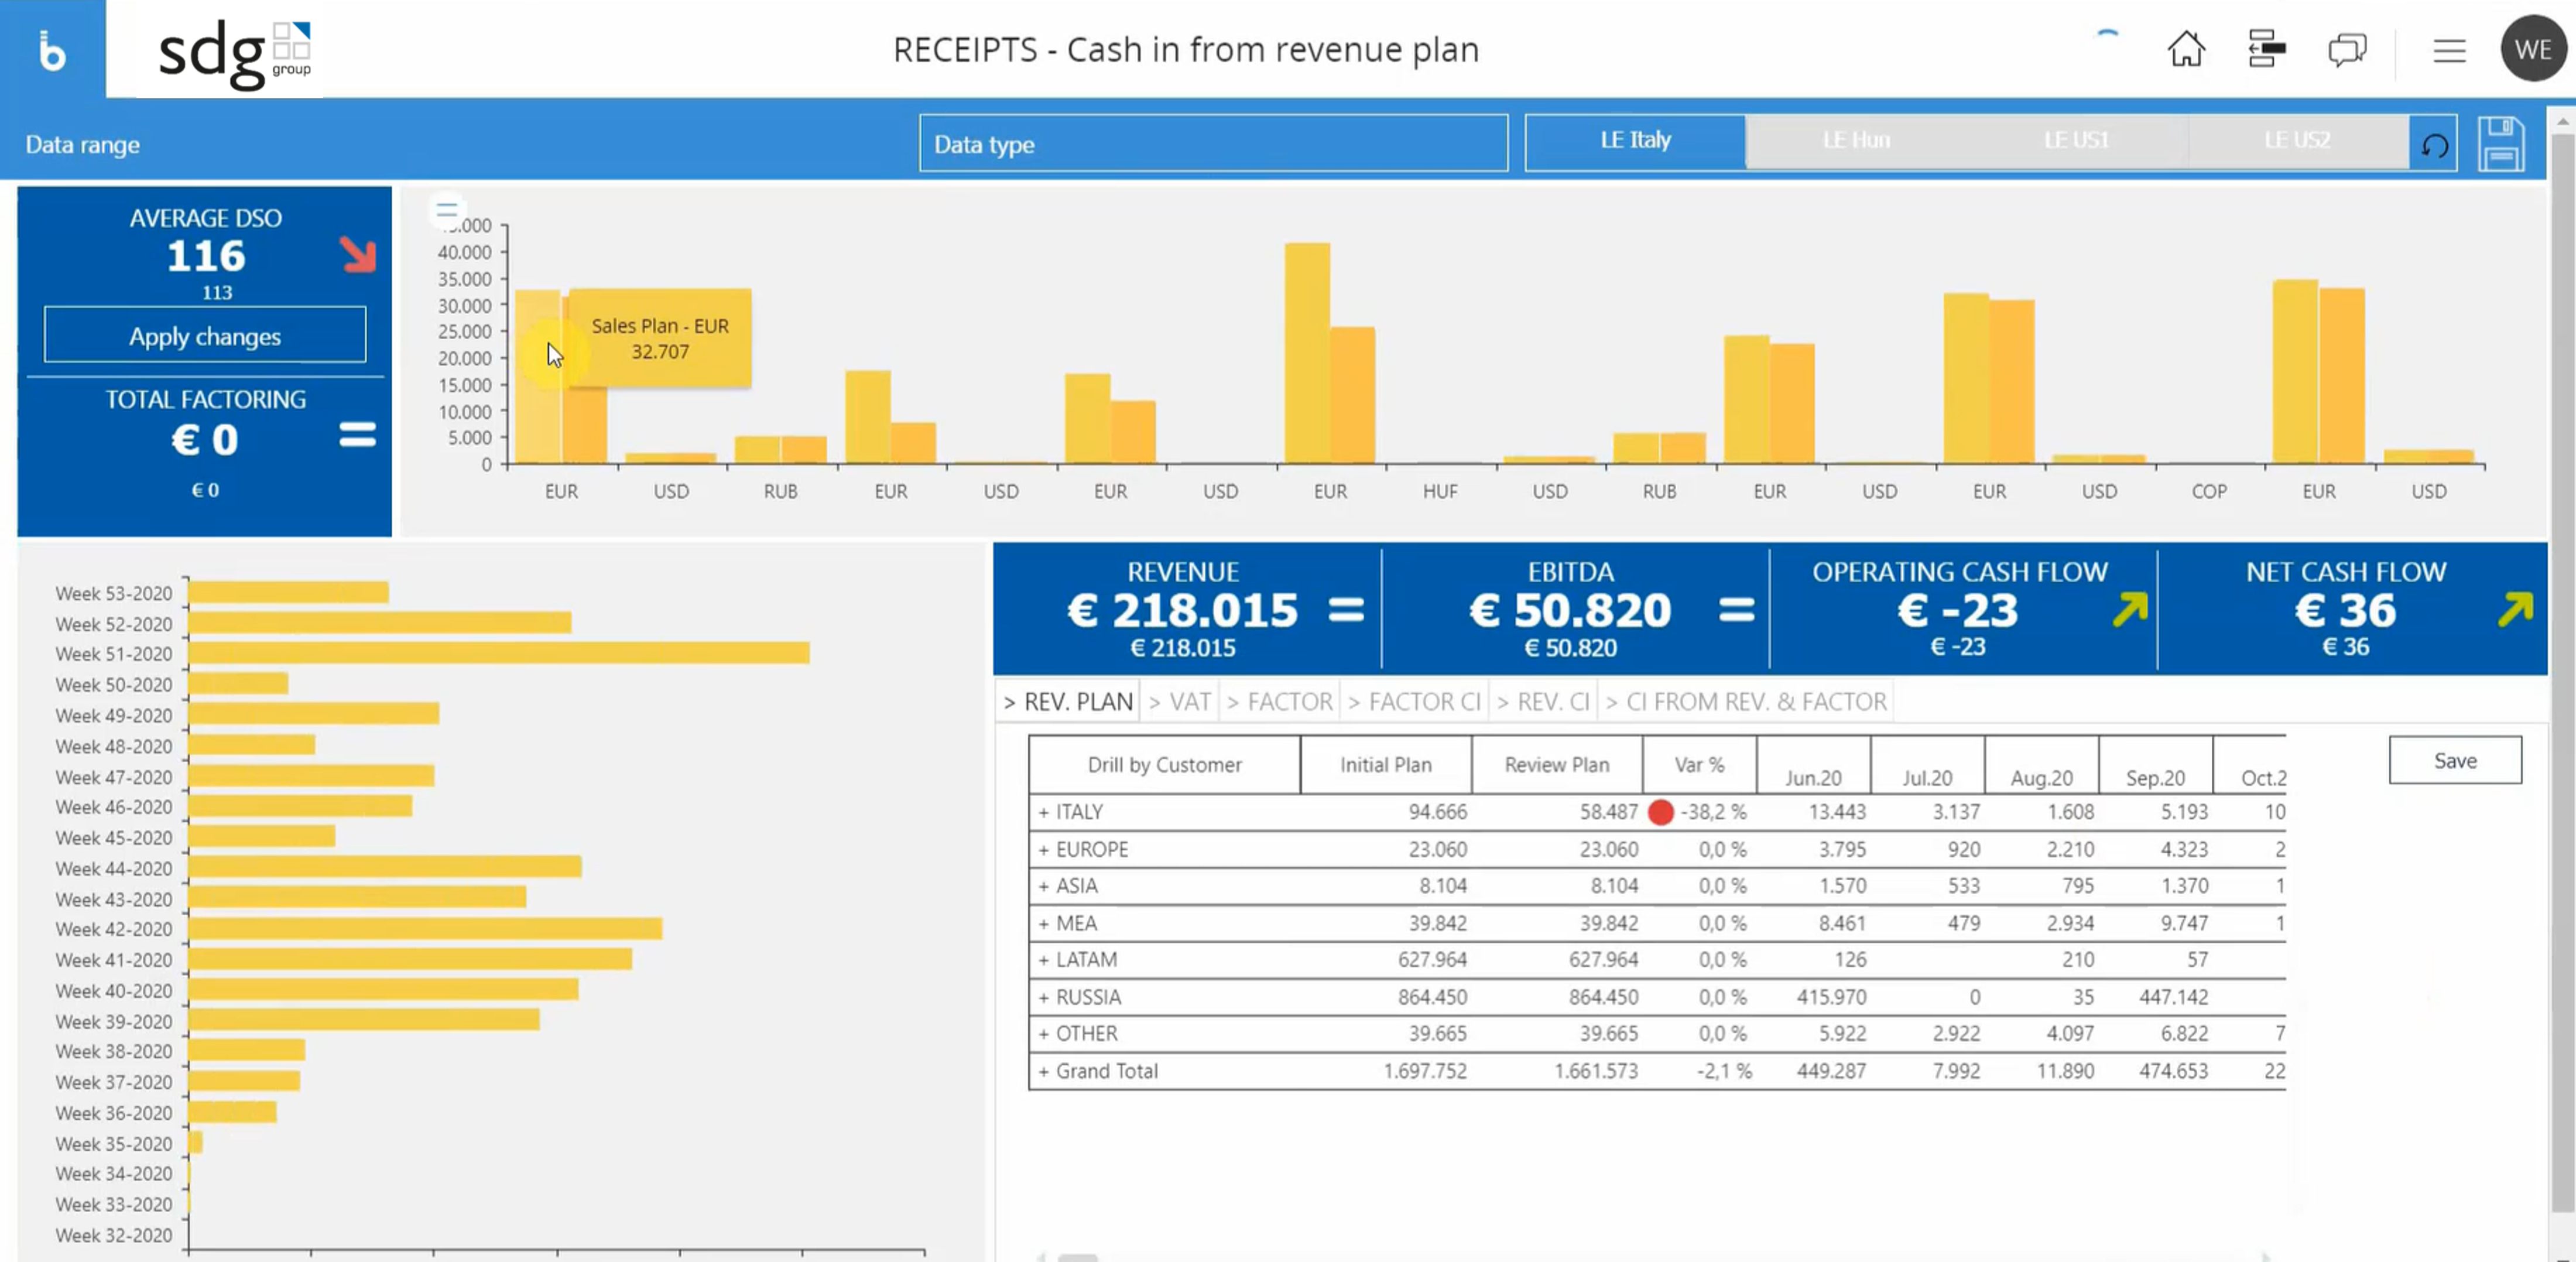Click the Review Plan column header

click(x=1557, y=765)
